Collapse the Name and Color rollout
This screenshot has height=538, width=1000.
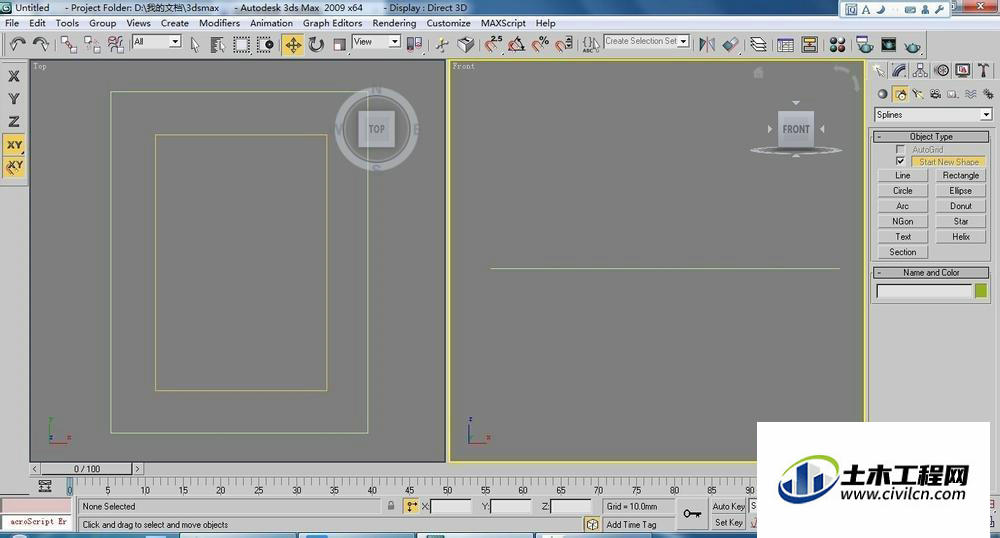[x=931, y=272]
